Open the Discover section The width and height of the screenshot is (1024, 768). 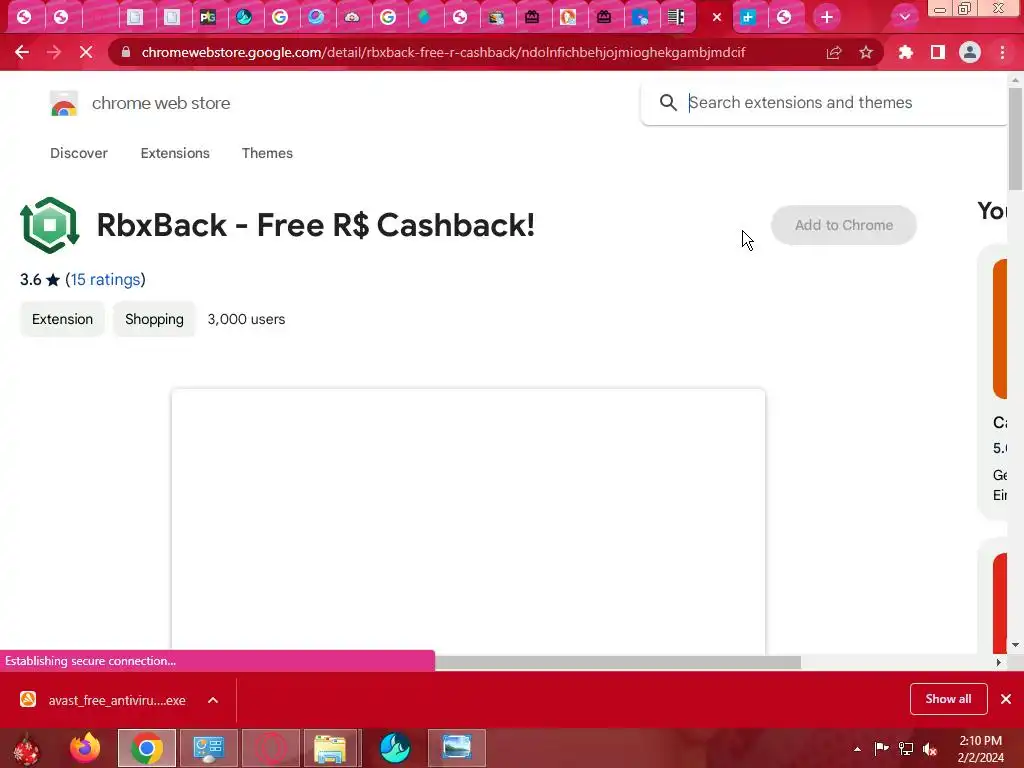click(79, 153)
